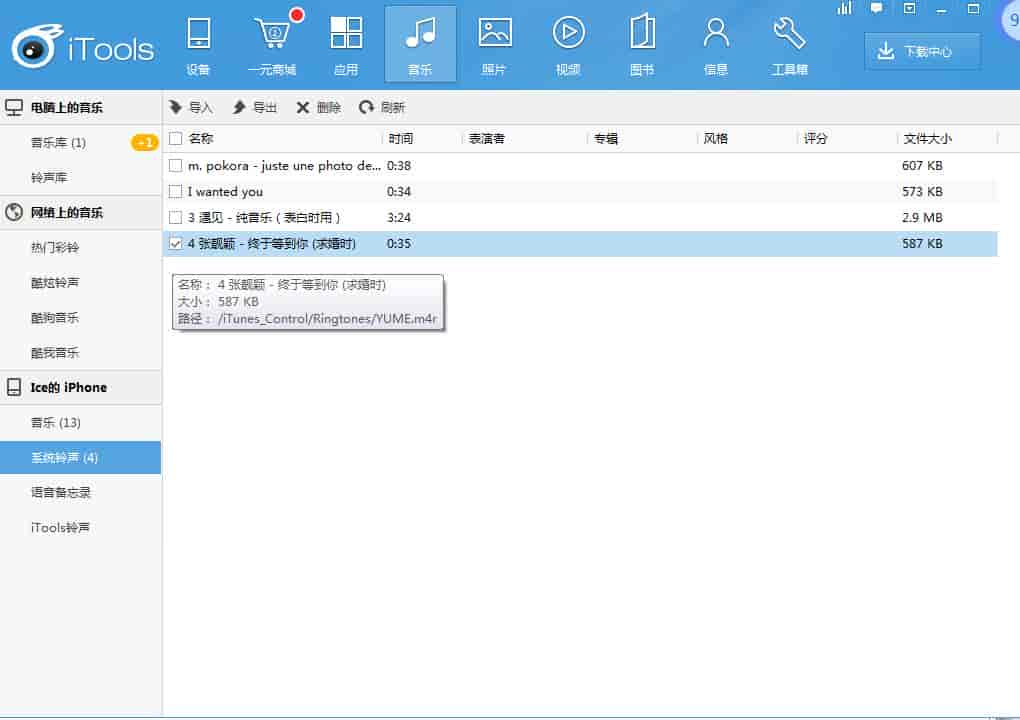This screenshot has width=1020, height=720.
Task: Click the 刷新 (Refresh) toolbar button
Action: (382, 107)
